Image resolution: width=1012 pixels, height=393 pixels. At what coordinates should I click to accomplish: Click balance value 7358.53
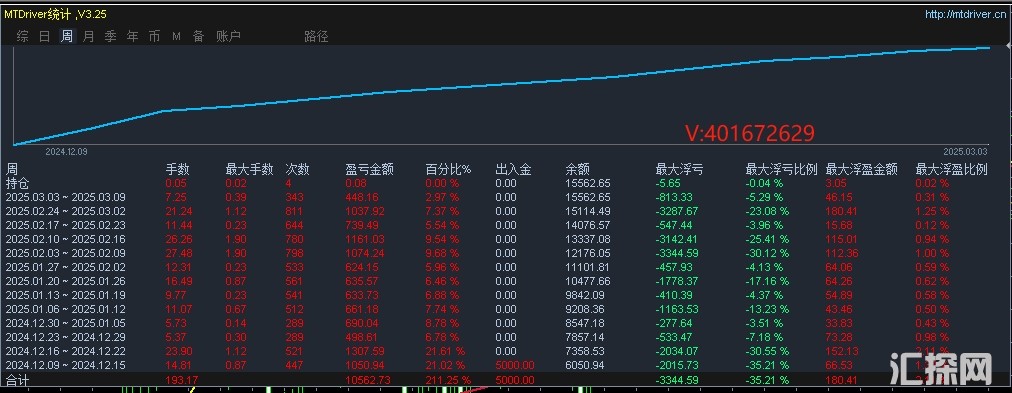[585, 351]
